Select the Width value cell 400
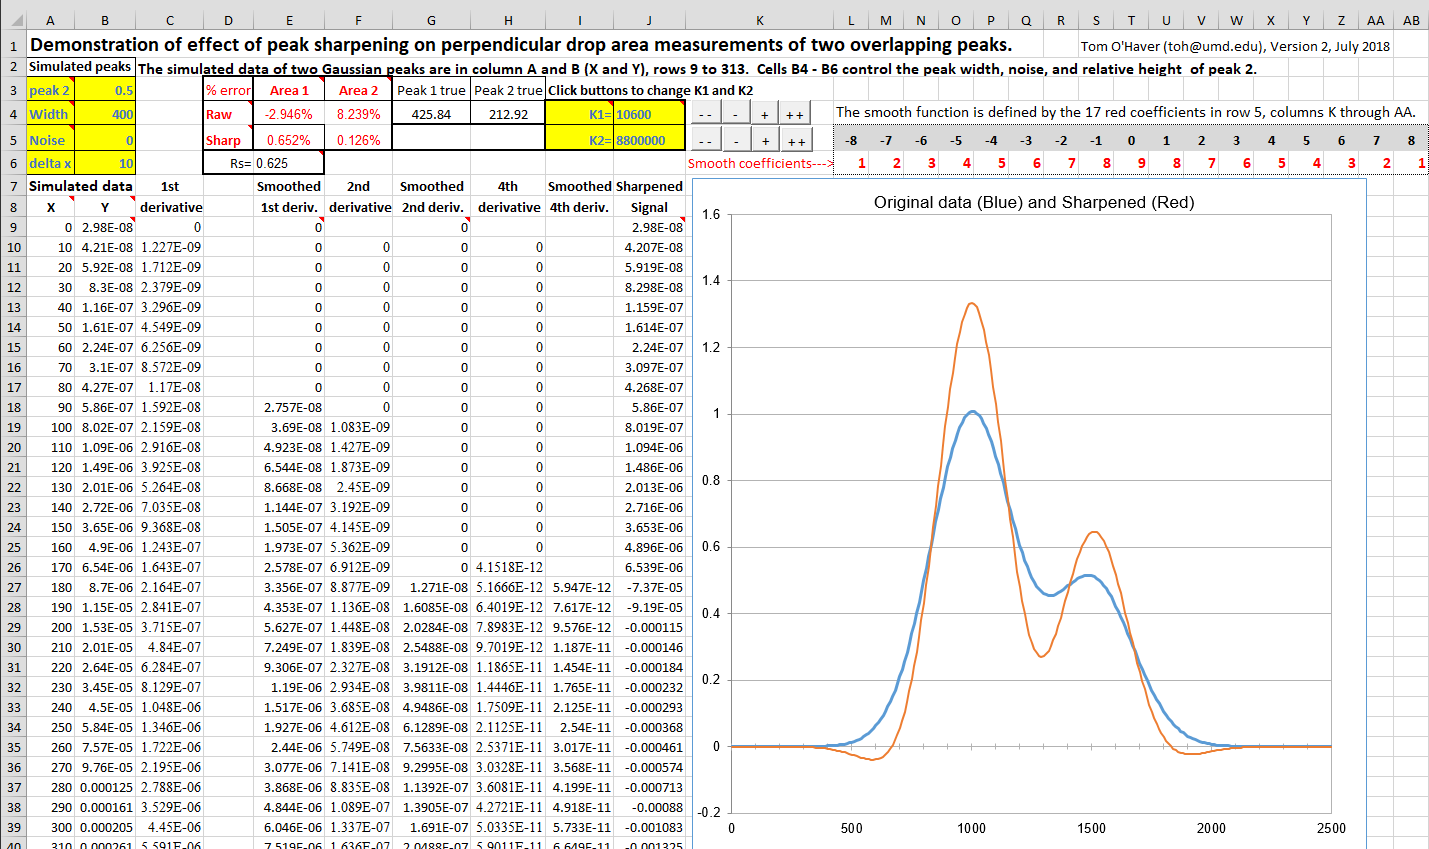This screenshot has height=849, width=1429. point(105,114)
